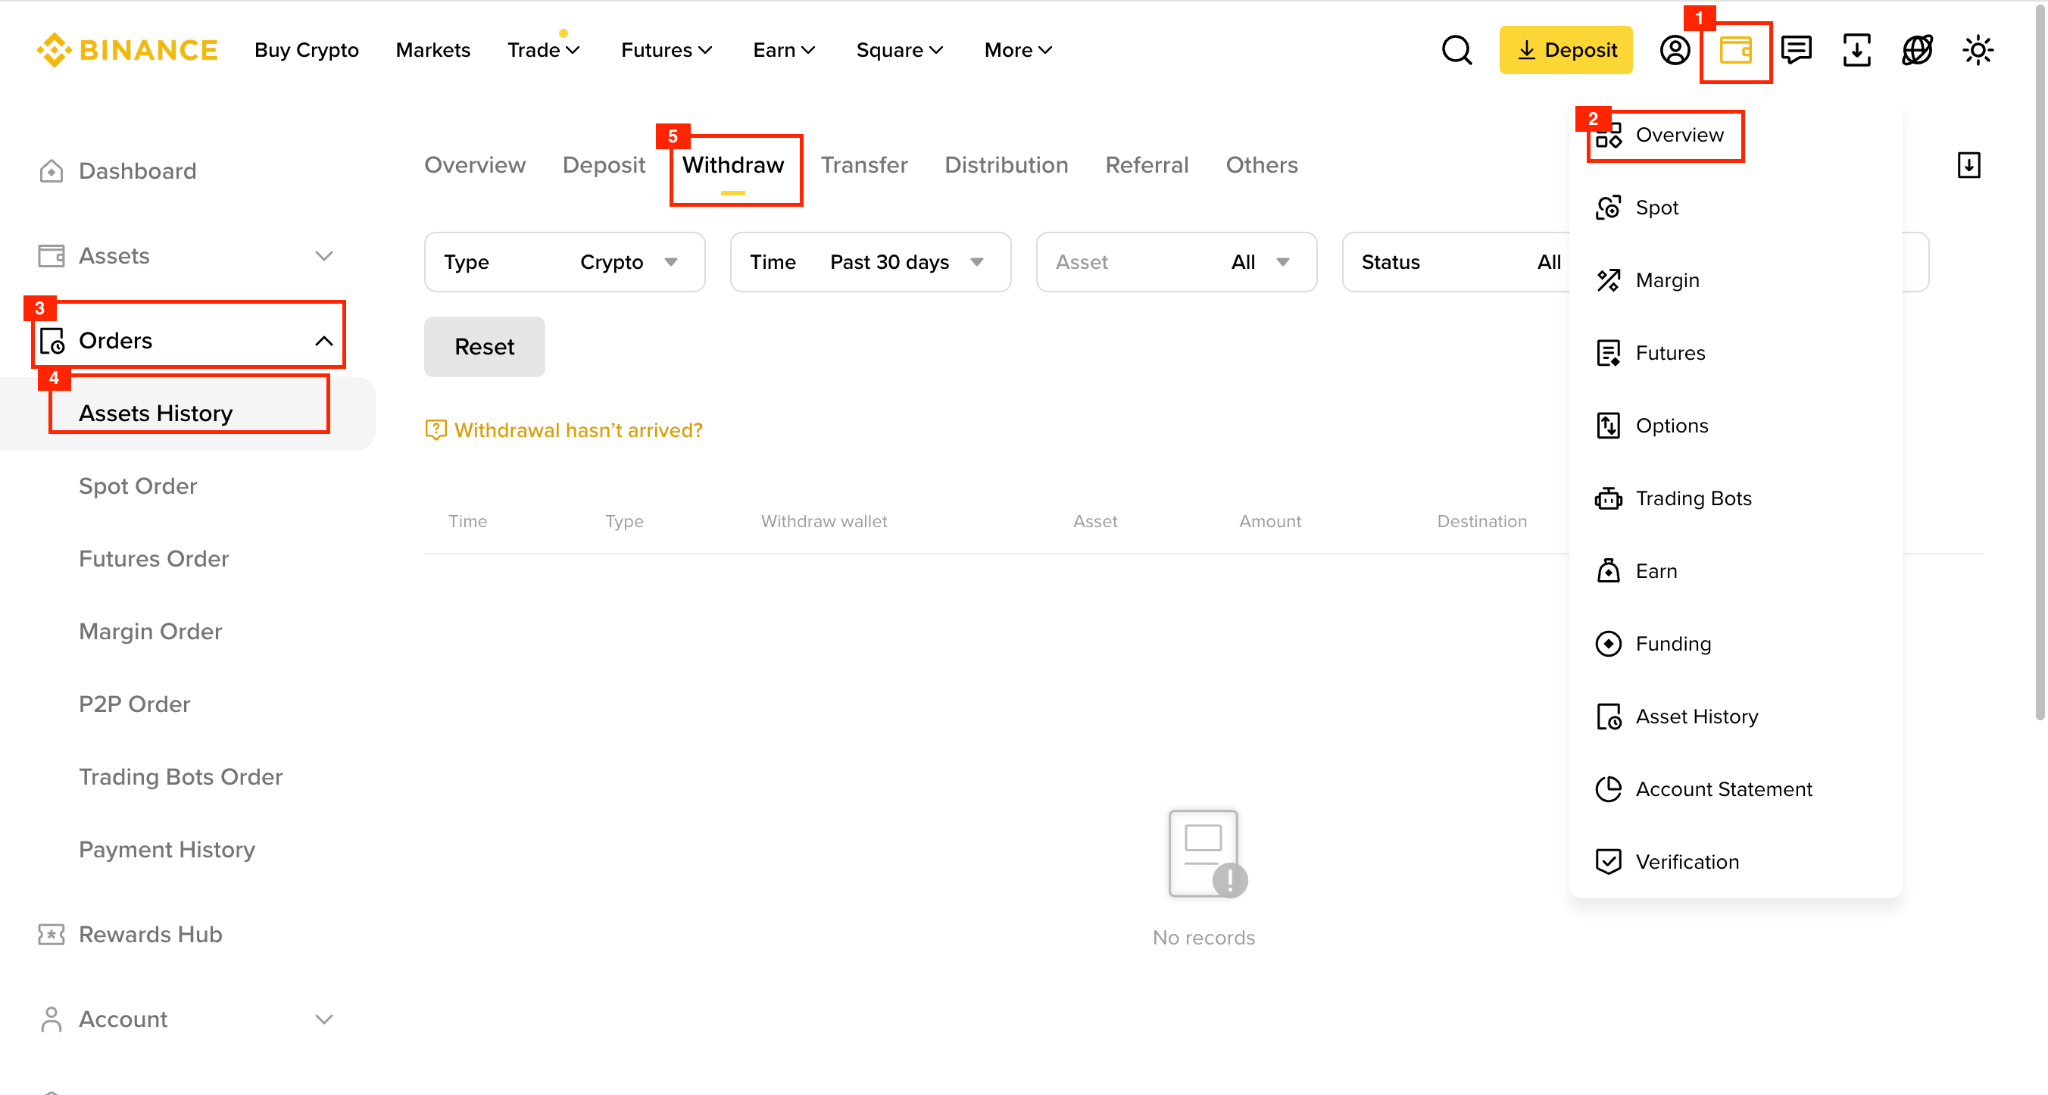This screenshot has height=1095, width=2048.
Task: Click the Earn icon in wallet menu
Action: [x=1608, y=571]
